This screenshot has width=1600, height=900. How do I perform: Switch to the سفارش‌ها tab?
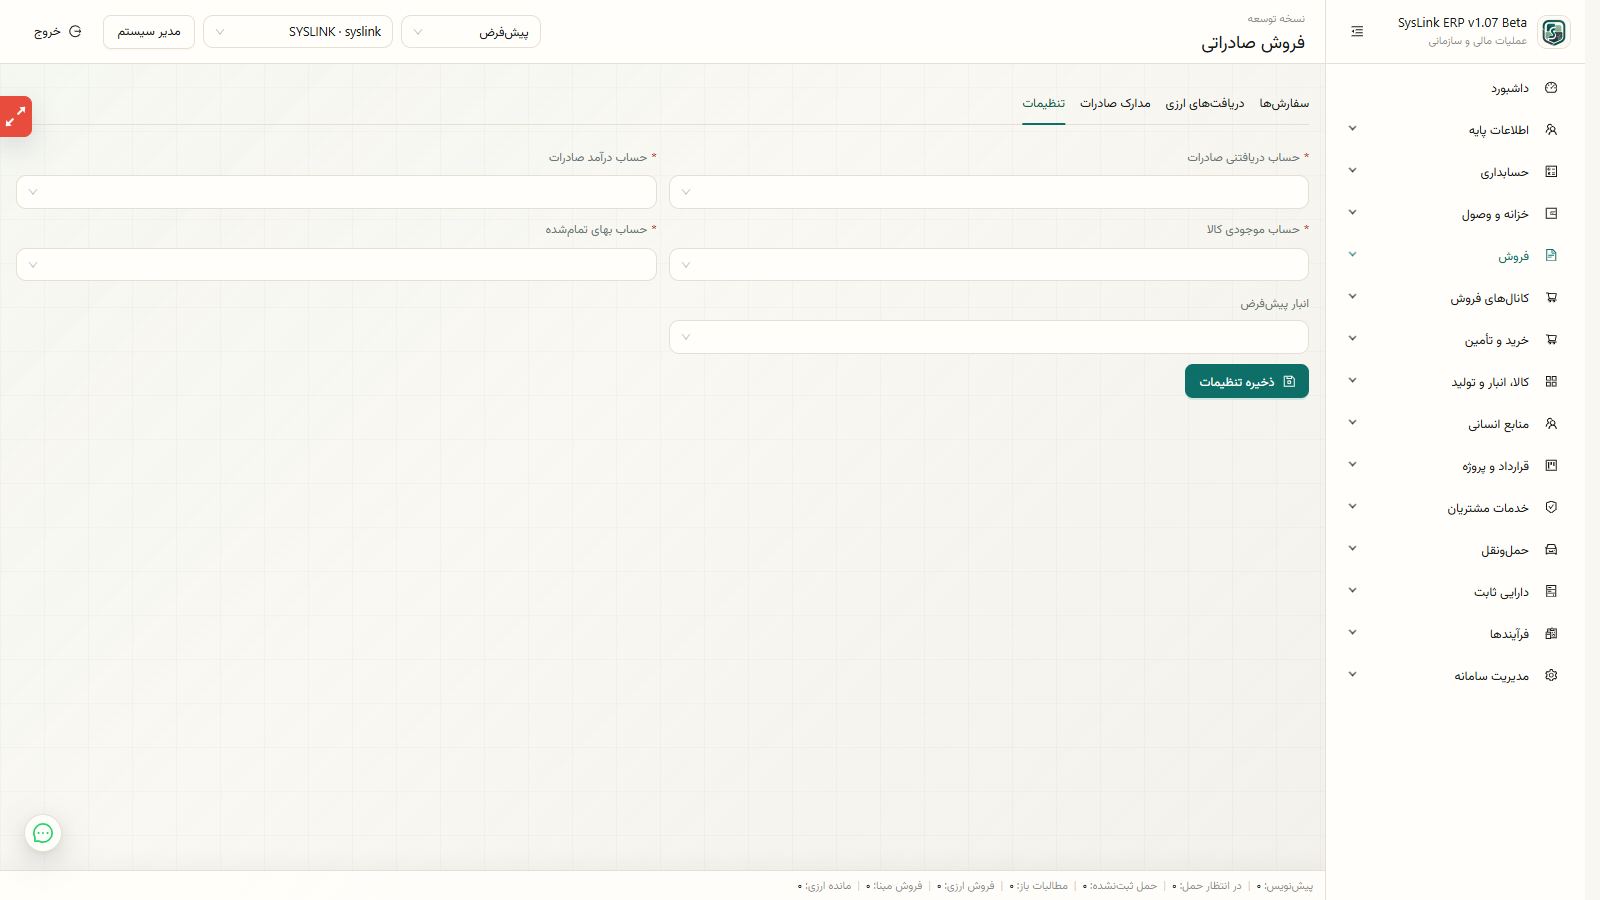[x=1284, y=104]
